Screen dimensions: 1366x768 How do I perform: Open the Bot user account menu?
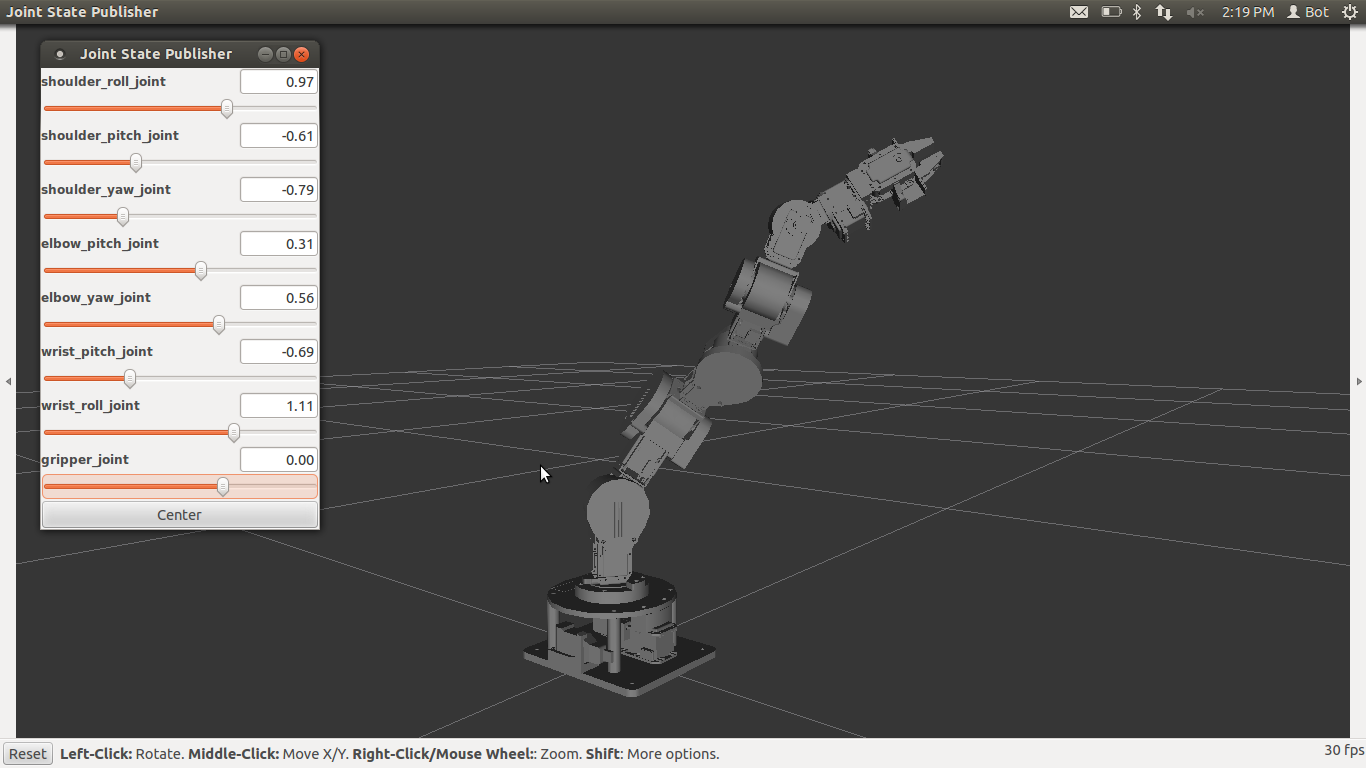click(x=1308, y=12)
